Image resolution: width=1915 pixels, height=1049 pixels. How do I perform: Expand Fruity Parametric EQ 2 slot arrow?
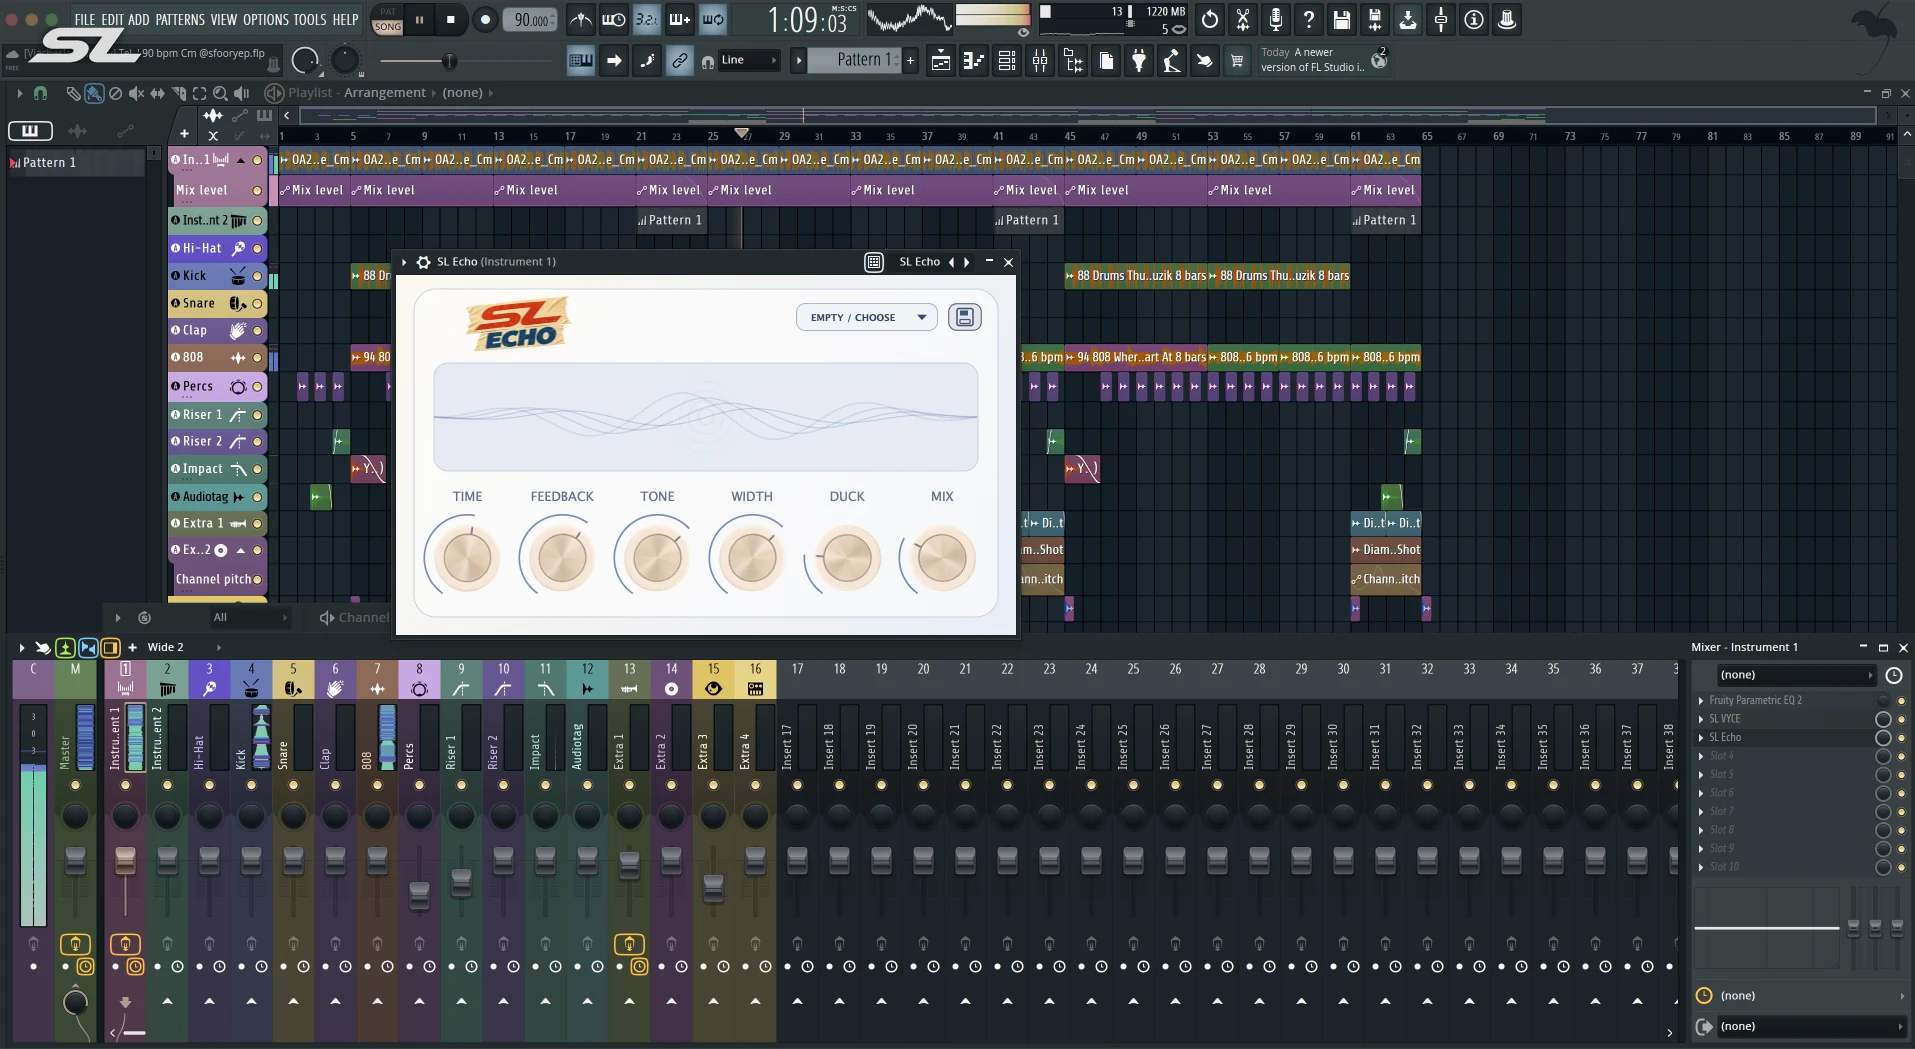point(1701,700)
